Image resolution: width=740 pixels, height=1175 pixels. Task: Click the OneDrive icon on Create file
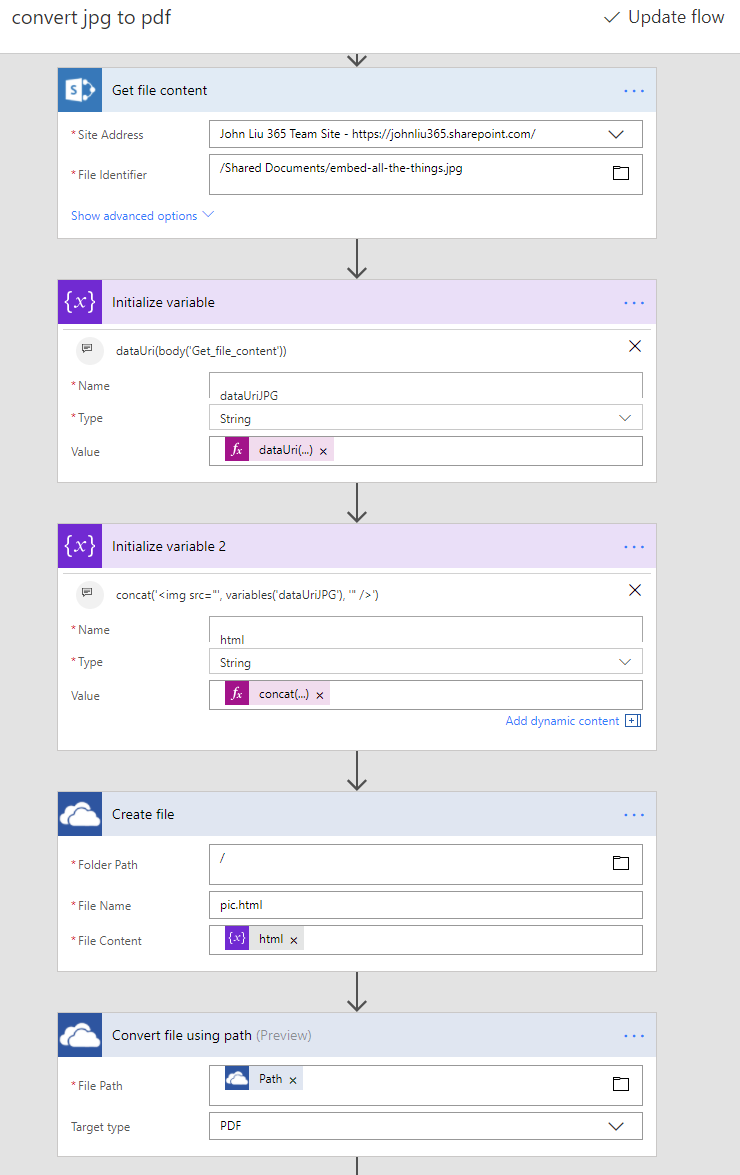80,814
